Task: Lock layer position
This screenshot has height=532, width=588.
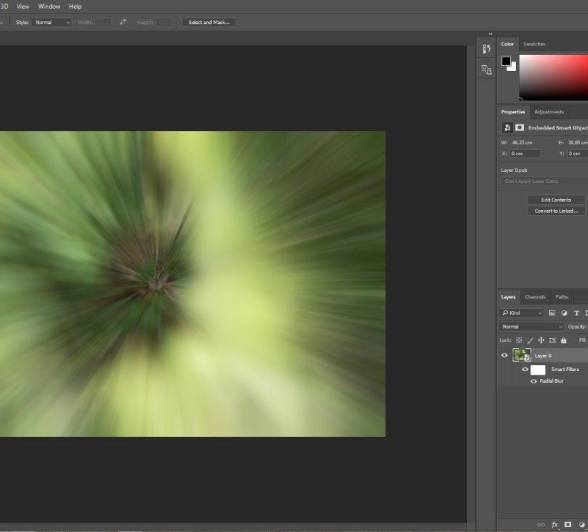Action: click(541, 340)
